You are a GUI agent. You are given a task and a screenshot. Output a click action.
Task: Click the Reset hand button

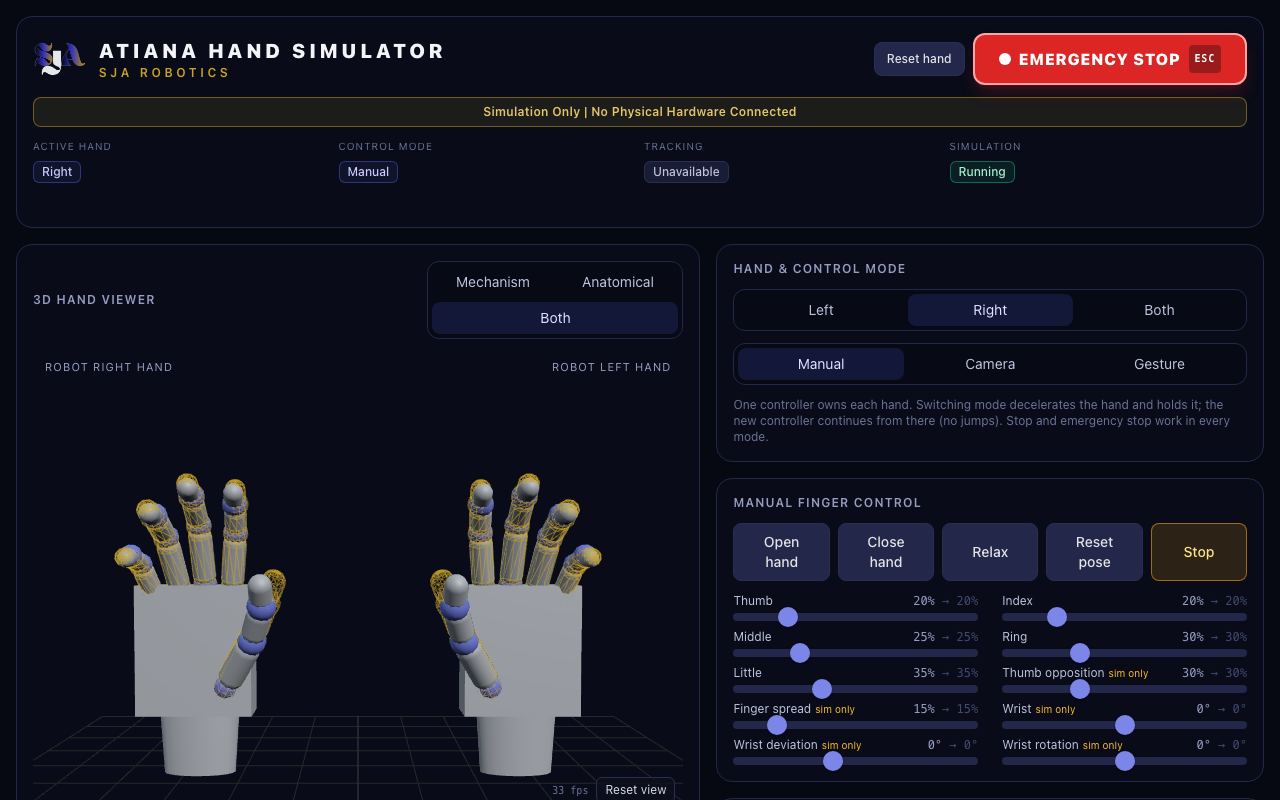pyautogui.click(x=919, y=59)
